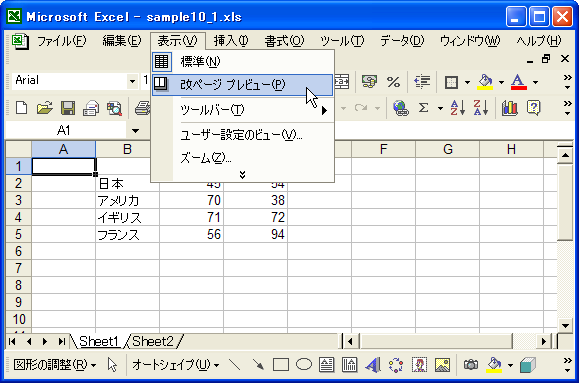
Task: Apply the Borders icon
Action: (451, 82)
